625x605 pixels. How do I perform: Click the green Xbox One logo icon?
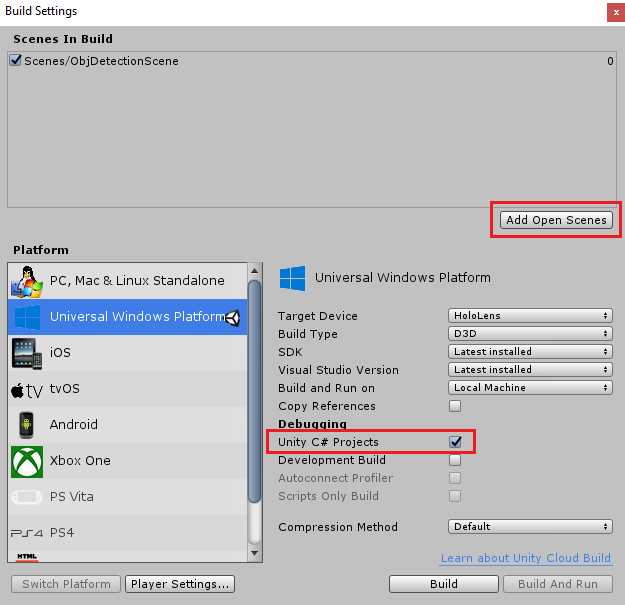coord(27,462)
